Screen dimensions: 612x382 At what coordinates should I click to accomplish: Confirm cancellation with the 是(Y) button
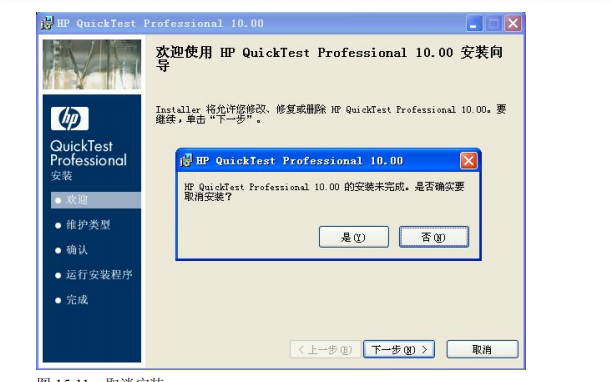[354, 237]
